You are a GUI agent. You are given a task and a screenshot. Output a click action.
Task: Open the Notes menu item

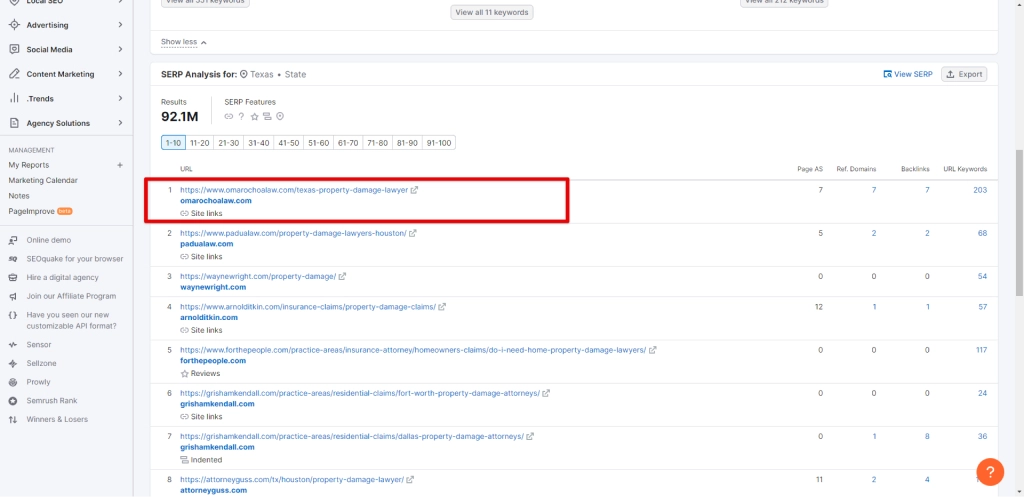pos(19,196)
